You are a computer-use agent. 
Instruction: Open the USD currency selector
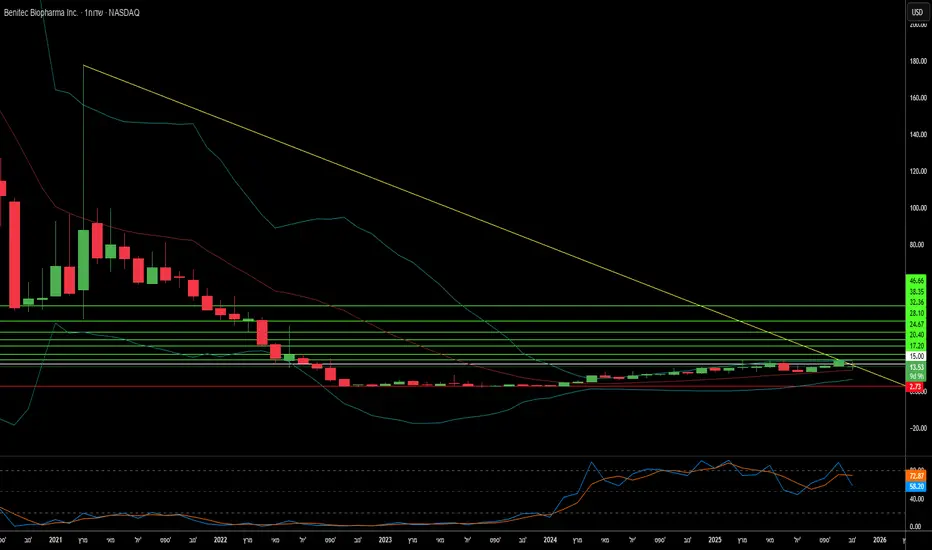tap(915, 11)
